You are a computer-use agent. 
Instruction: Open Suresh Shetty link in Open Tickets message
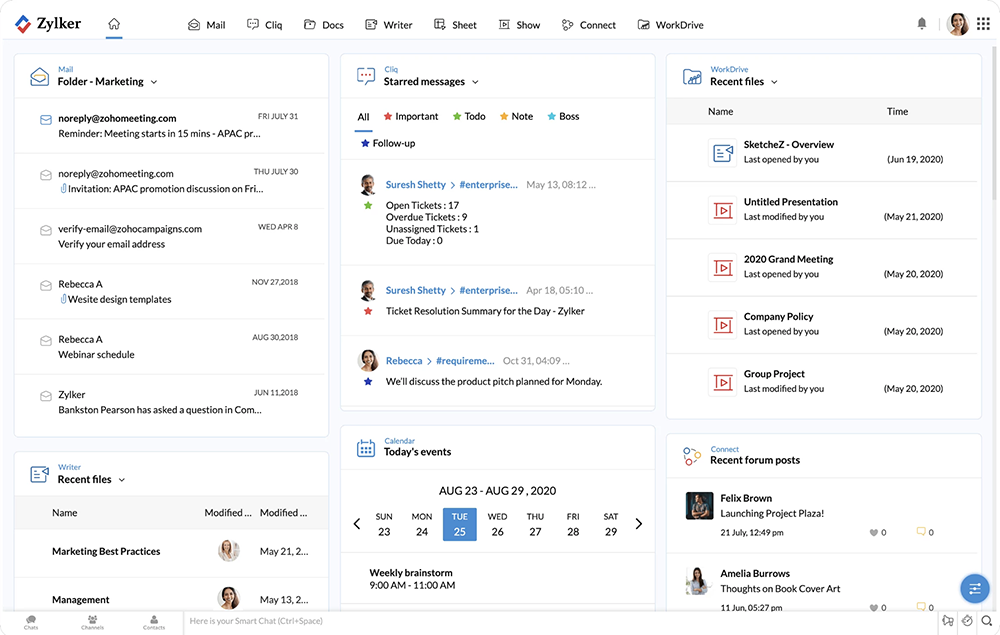point(415,185)
